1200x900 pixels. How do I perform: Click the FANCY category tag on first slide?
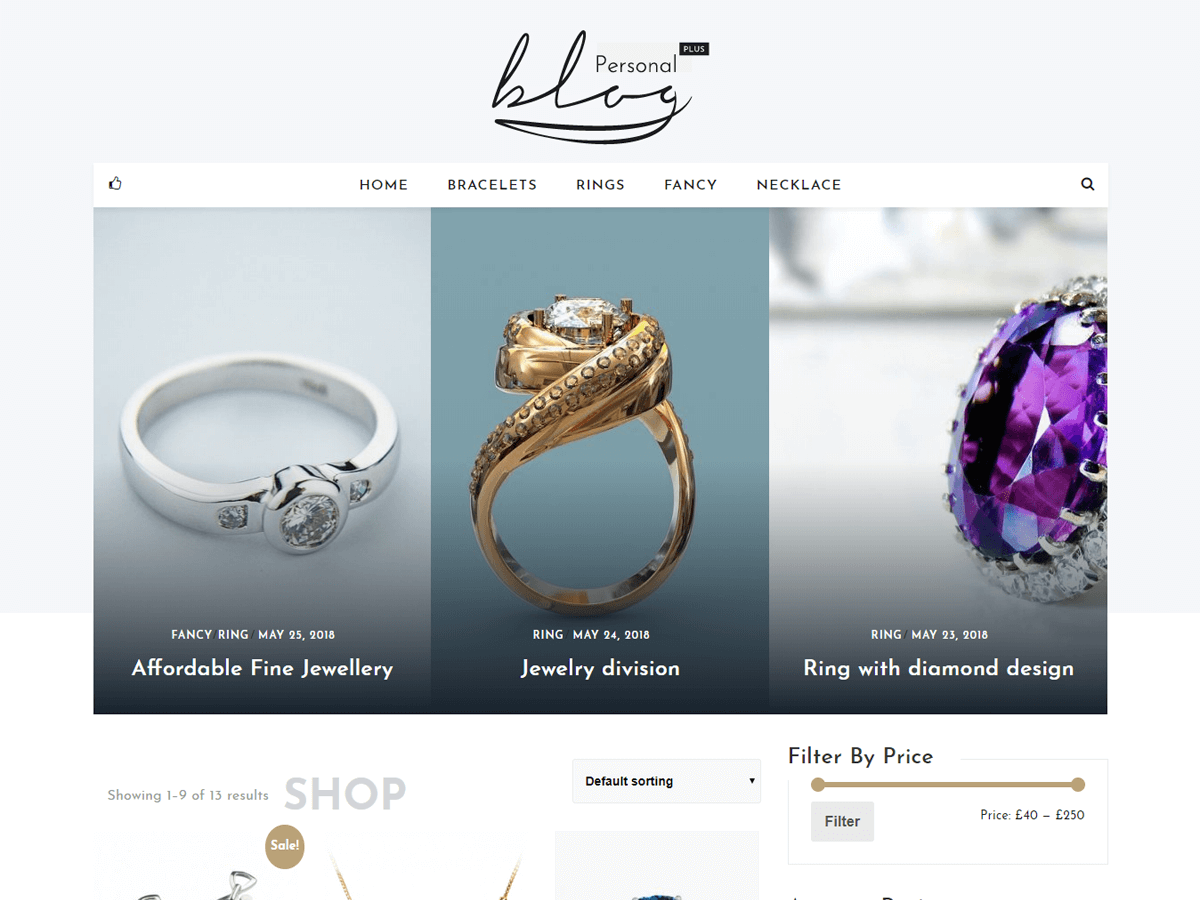pos(191,635)
